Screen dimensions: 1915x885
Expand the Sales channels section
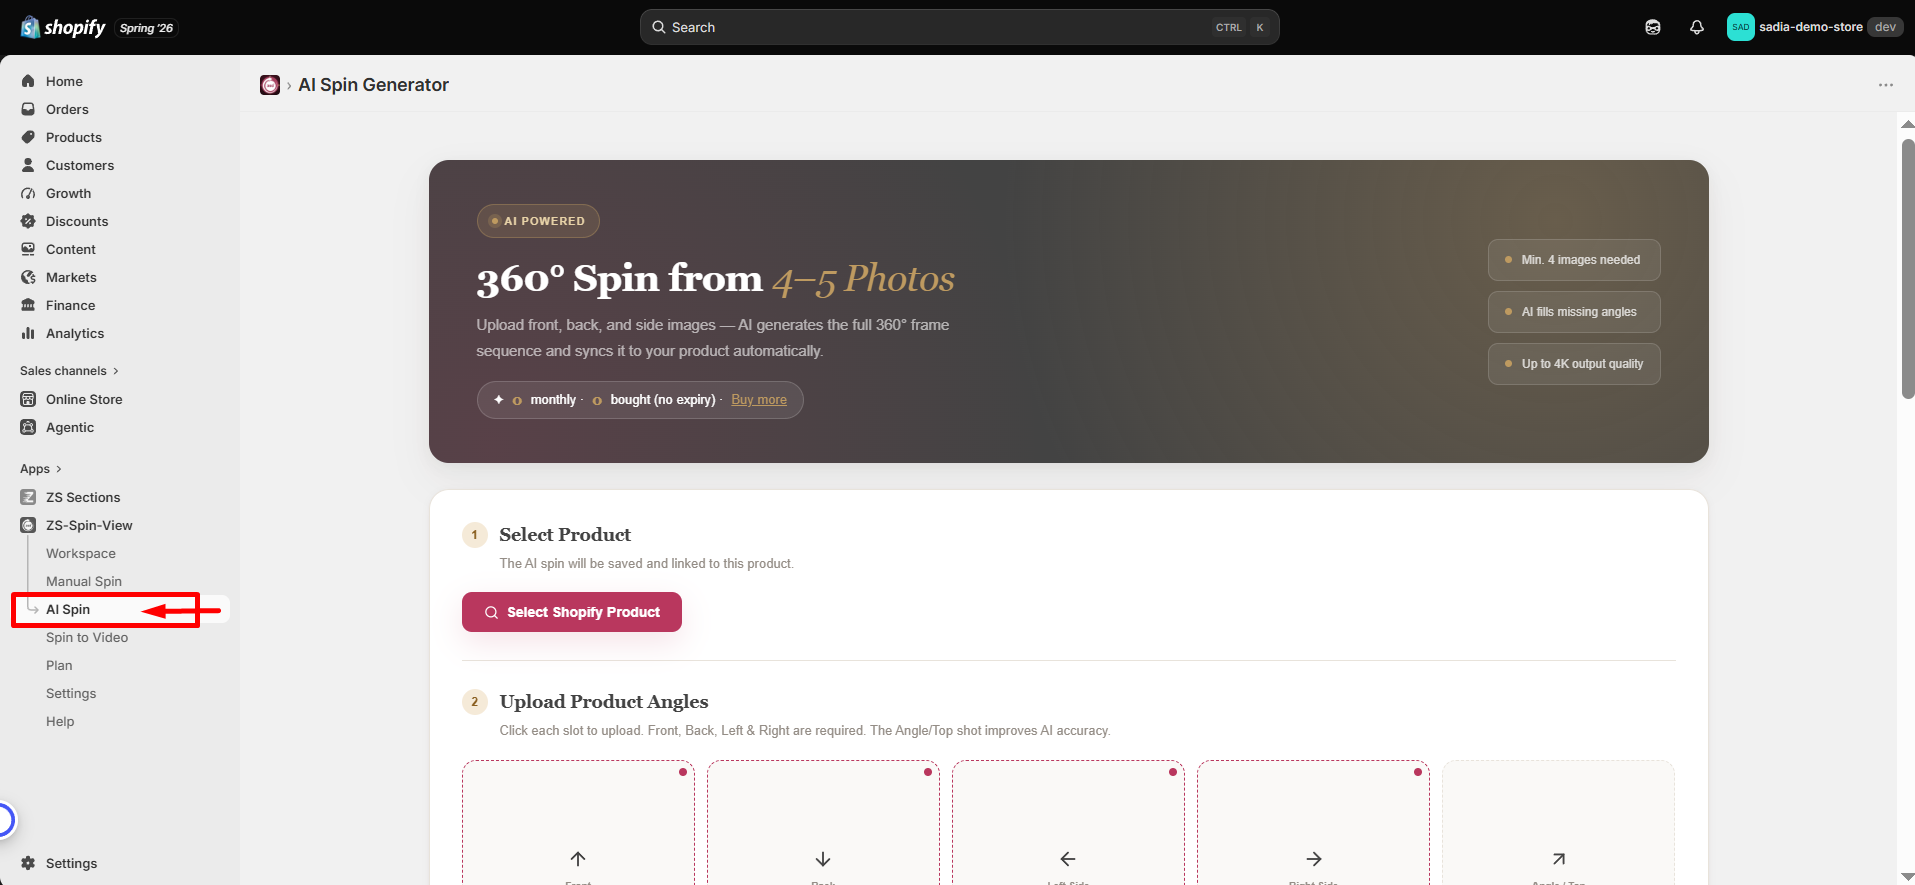[69, 371]
